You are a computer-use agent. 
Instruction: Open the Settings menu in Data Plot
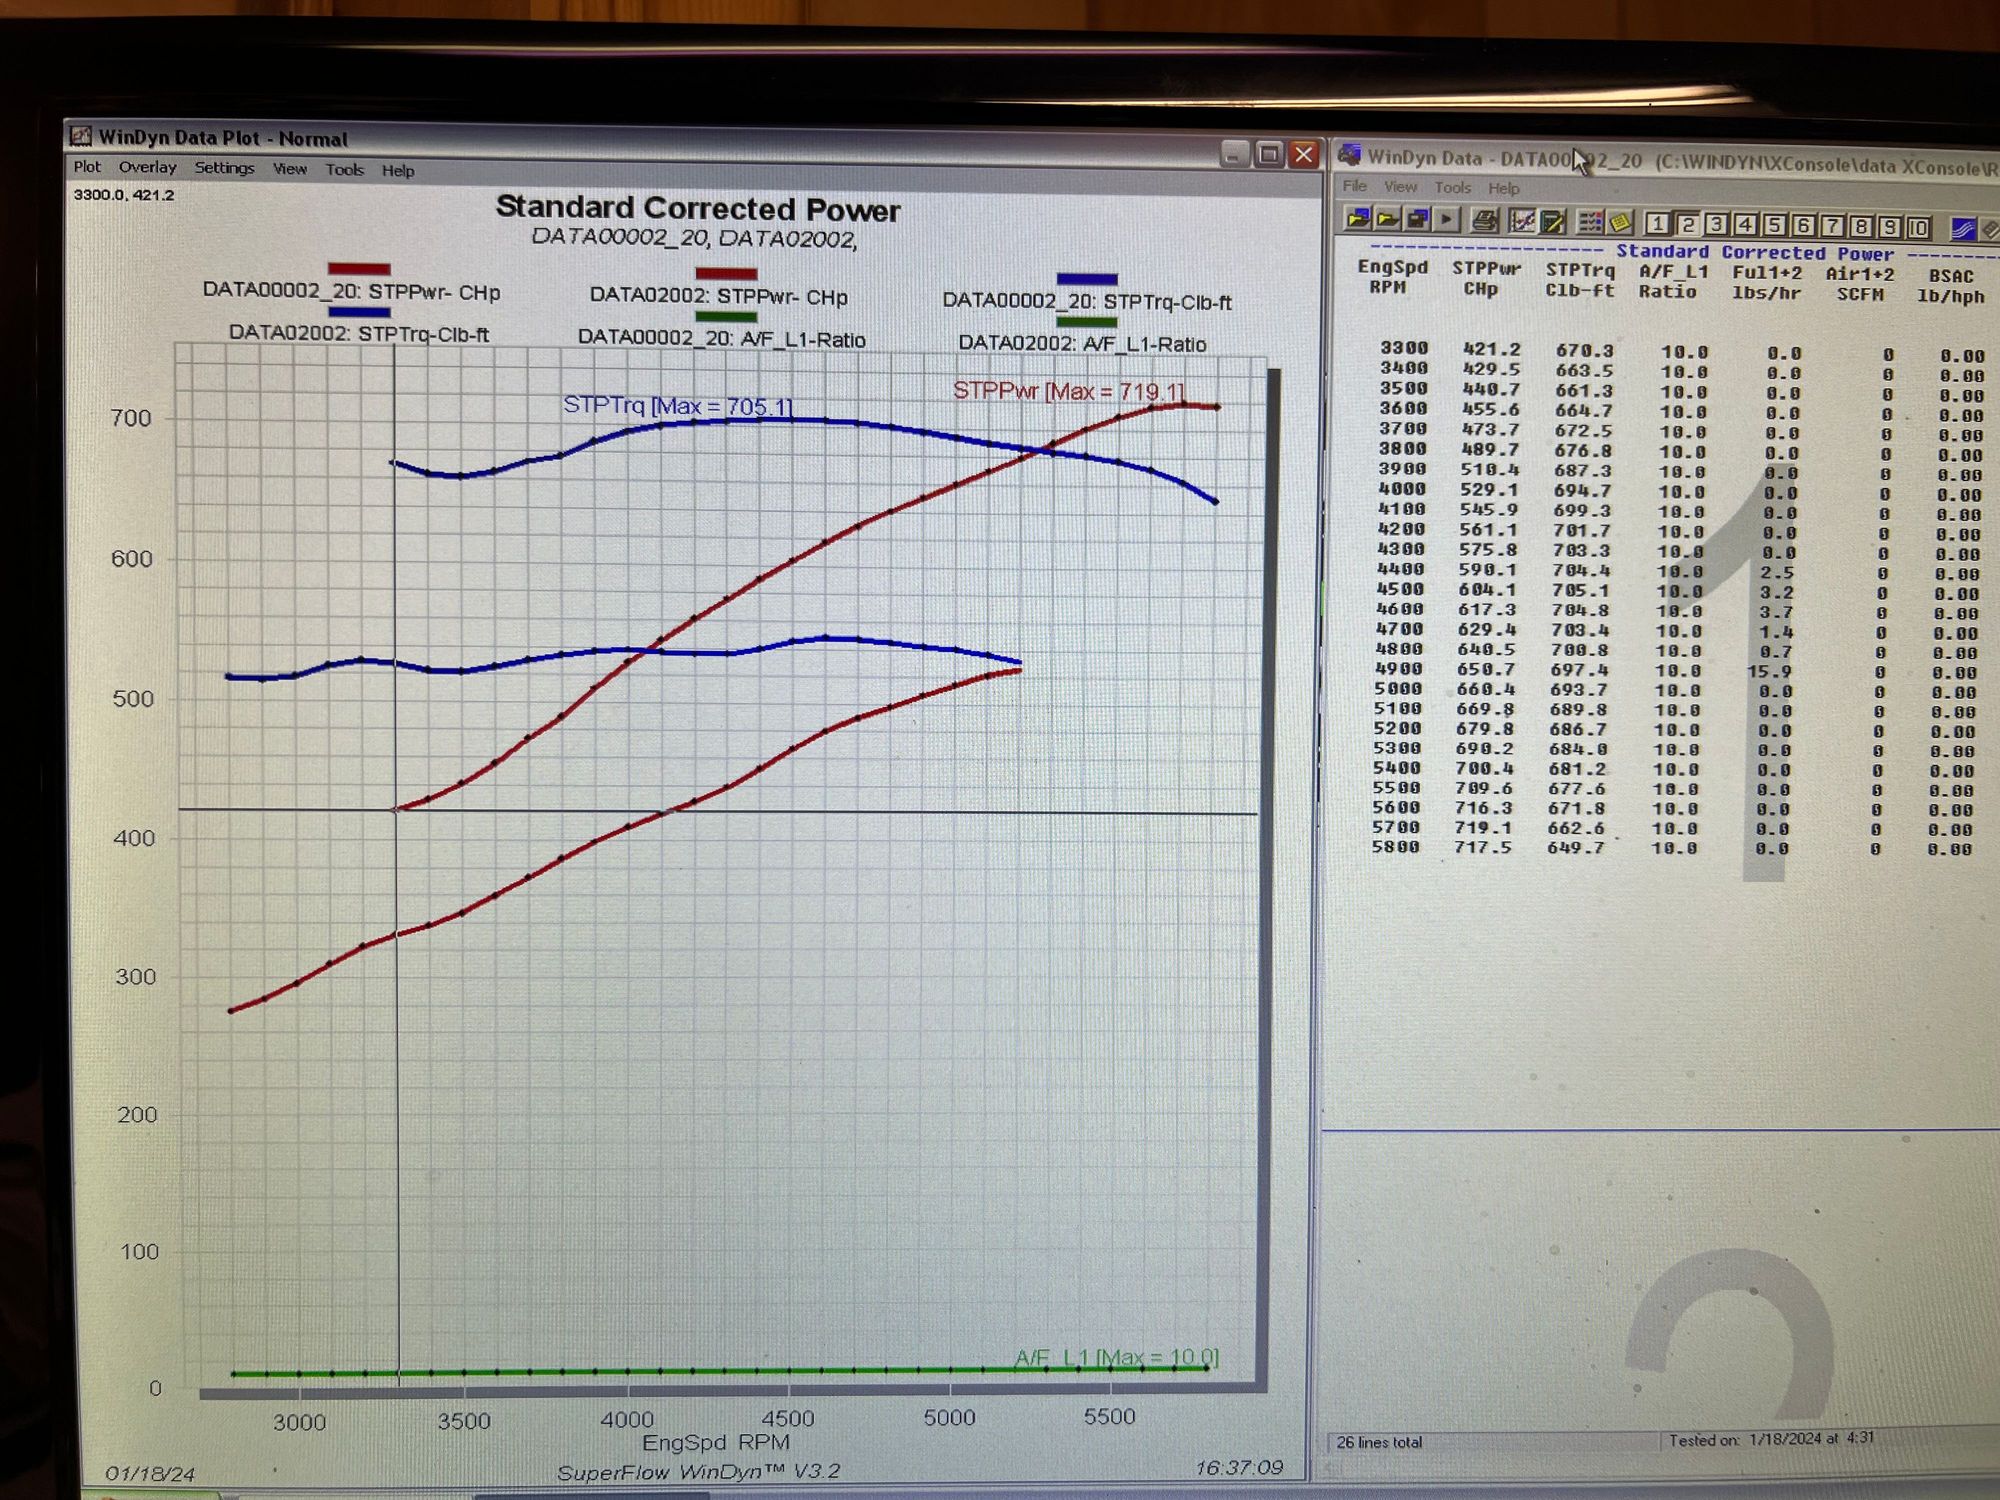pos(224,168)
